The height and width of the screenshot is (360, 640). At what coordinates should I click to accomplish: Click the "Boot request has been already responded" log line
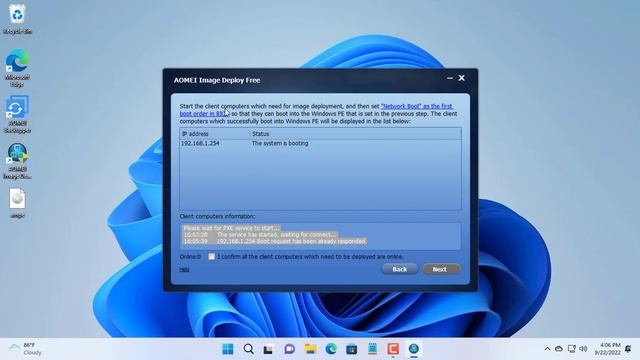point(275,241)
